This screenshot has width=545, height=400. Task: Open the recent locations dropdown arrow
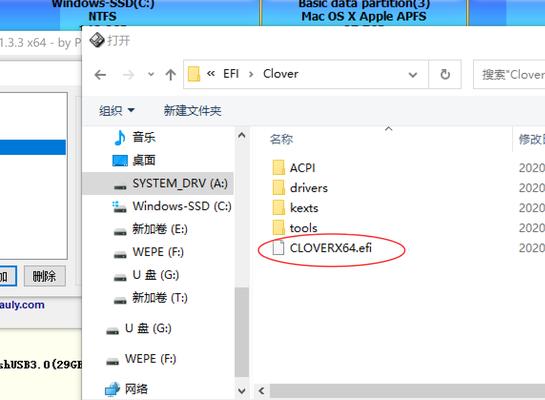point(151,74)
